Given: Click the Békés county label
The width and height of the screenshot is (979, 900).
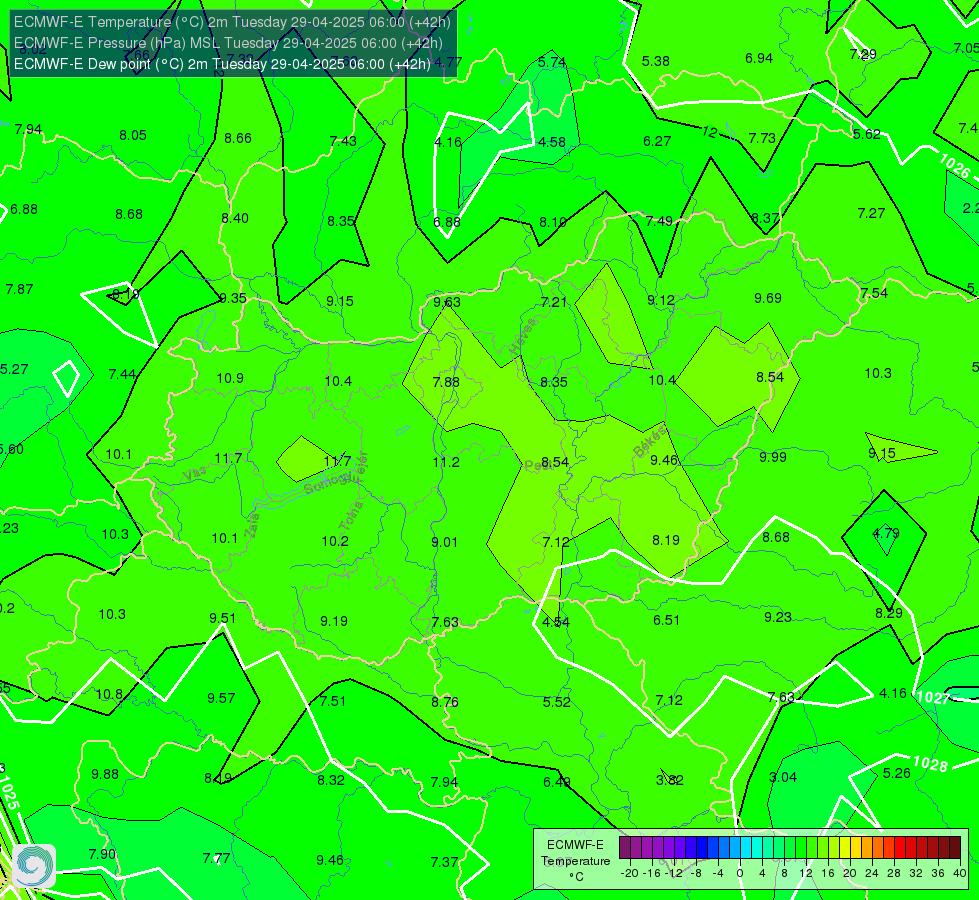Looking at the screenshot, I should tap(649, 443).
